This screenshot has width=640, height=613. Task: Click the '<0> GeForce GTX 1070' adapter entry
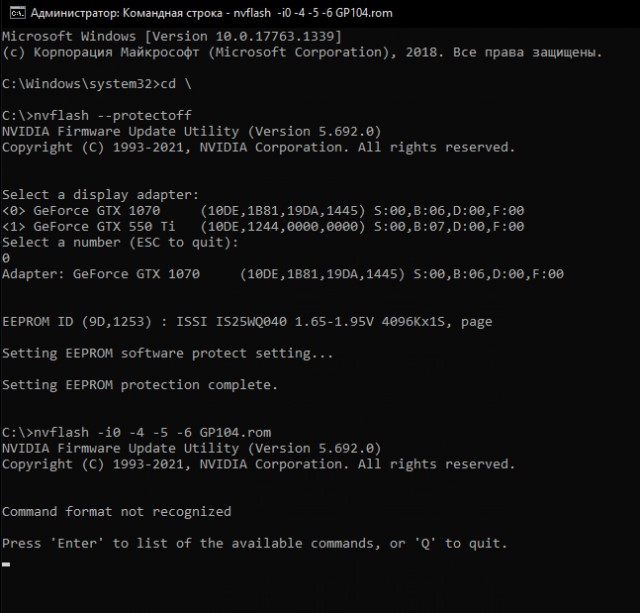[x=263, y=211]
